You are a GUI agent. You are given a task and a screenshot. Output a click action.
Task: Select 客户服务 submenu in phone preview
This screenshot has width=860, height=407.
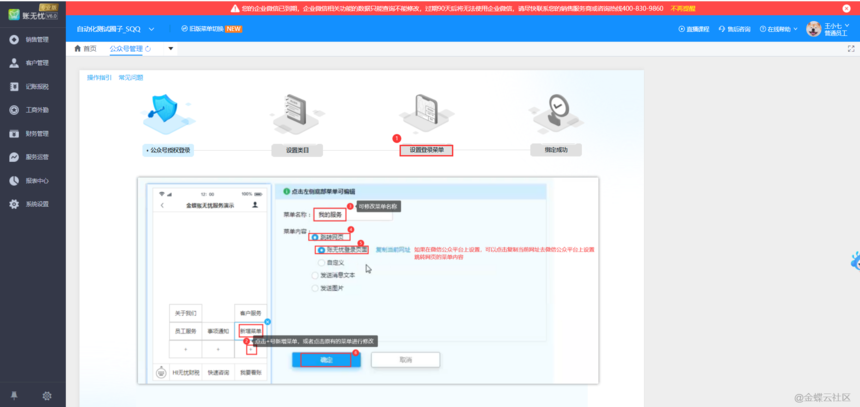click(251, 313)
